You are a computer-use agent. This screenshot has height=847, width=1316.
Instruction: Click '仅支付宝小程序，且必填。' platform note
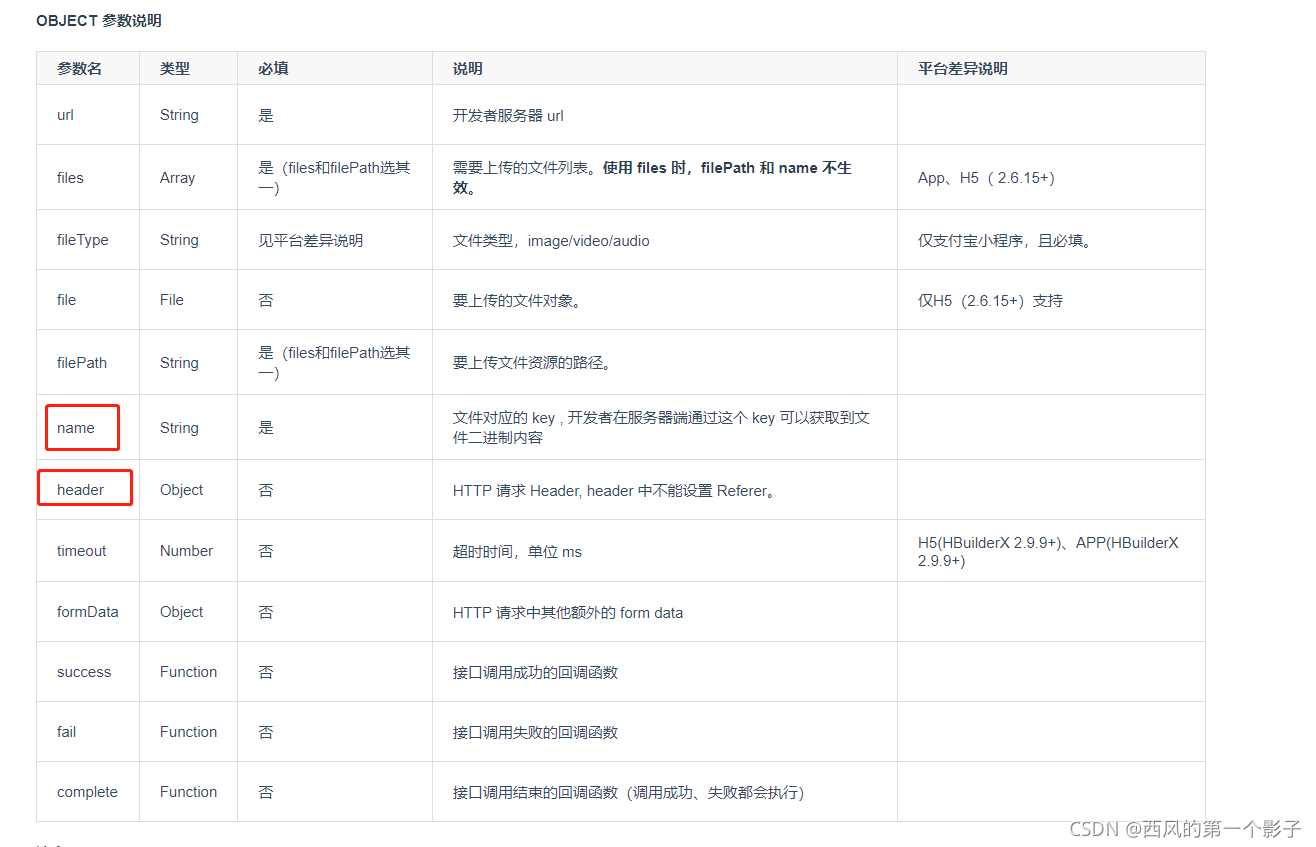pyautogui.click(x=1004, y=241)
